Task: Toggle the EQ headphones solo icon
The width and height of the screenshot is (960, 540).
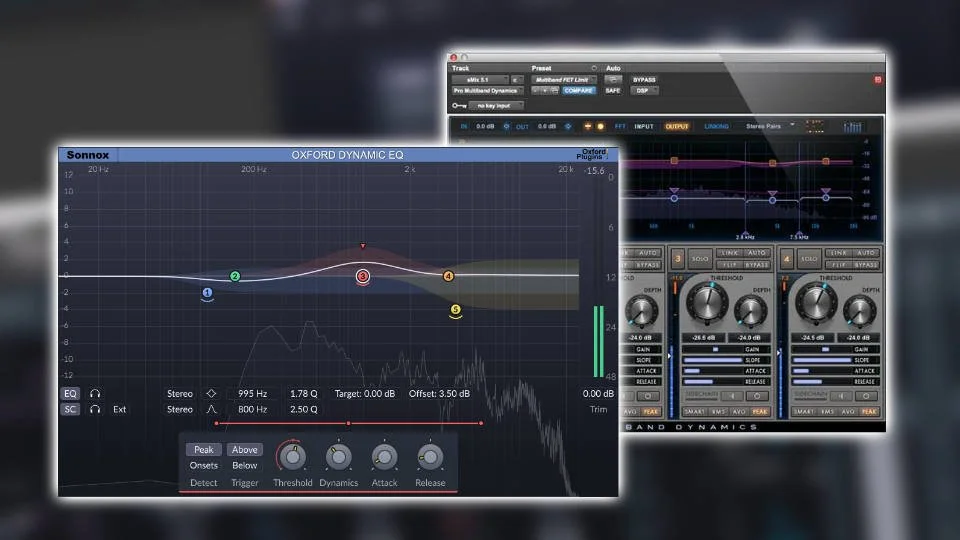Action: 95,394
